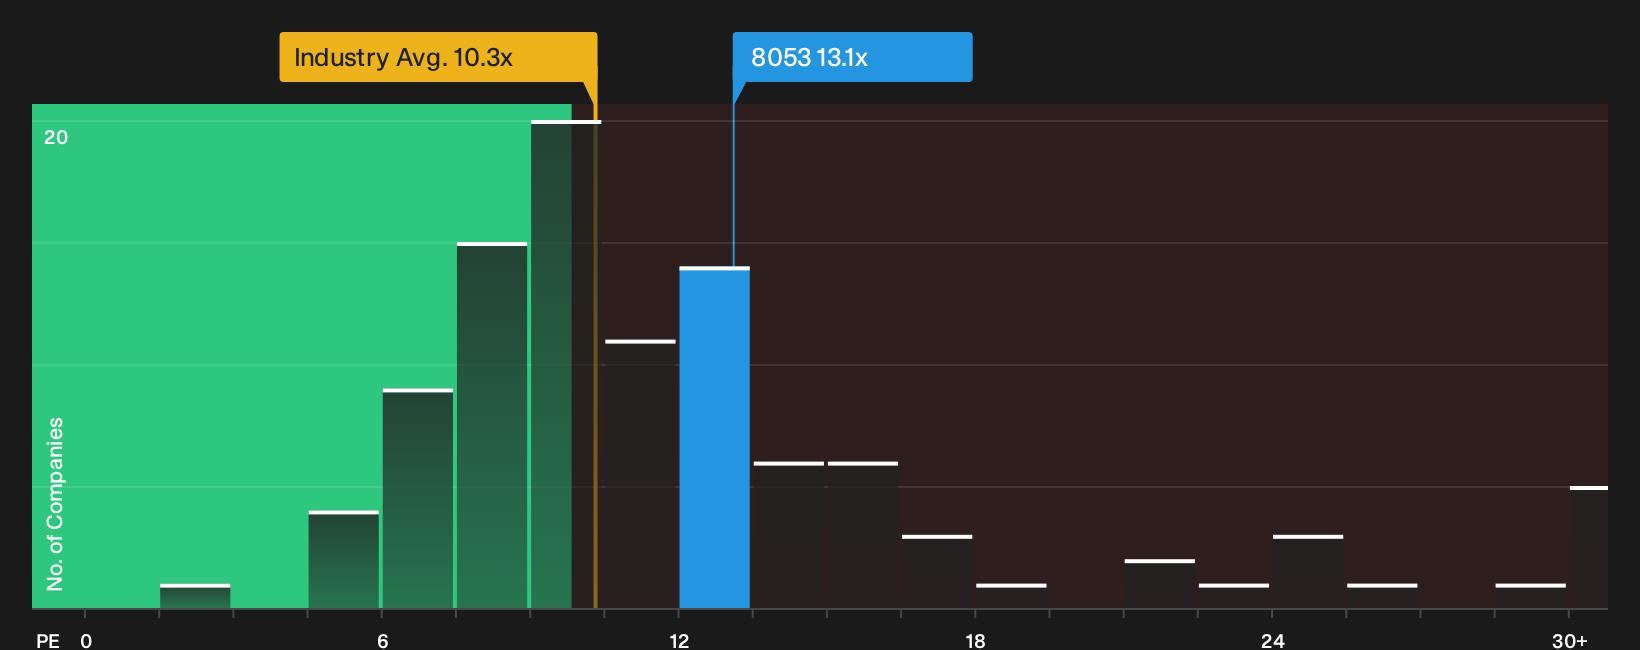Click the '18' x-axis tick label

[x=976, y=640]
